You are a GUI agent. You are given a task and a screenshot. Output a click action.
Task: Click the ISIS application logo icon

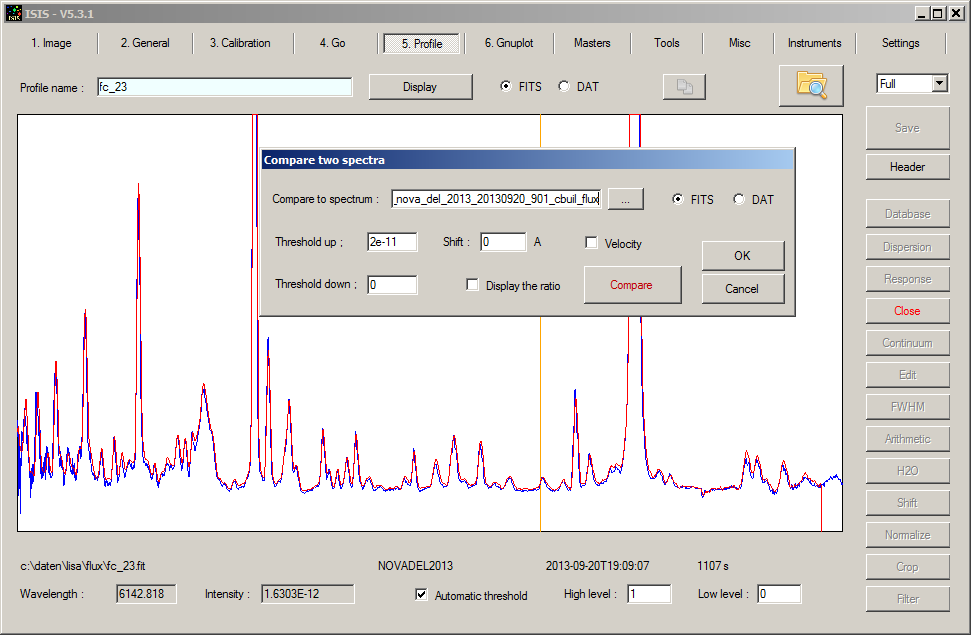(14, 13)
